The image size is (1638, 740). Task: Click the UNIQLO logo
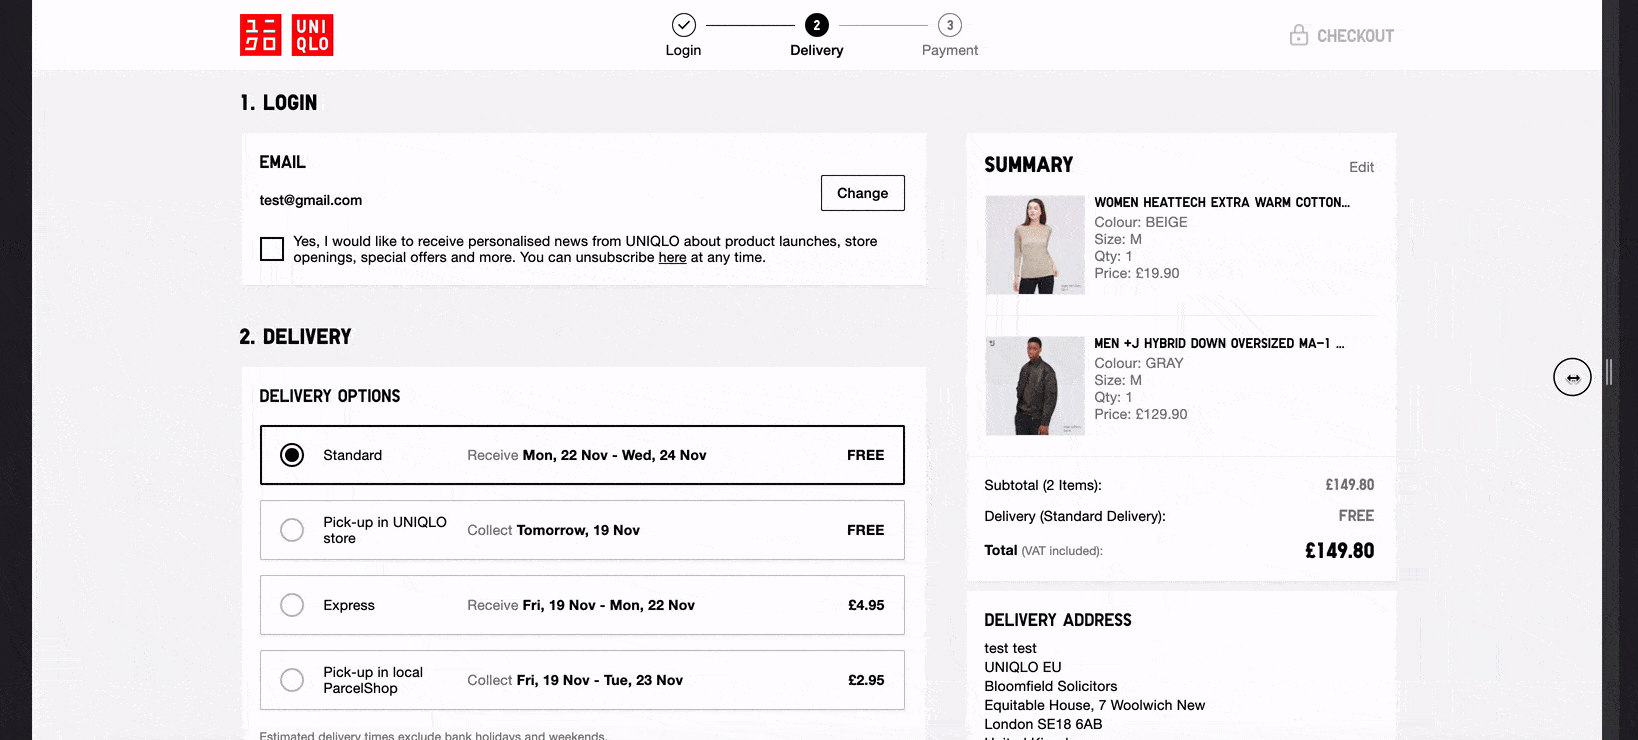pyautogui.click(x=286, y=35)
